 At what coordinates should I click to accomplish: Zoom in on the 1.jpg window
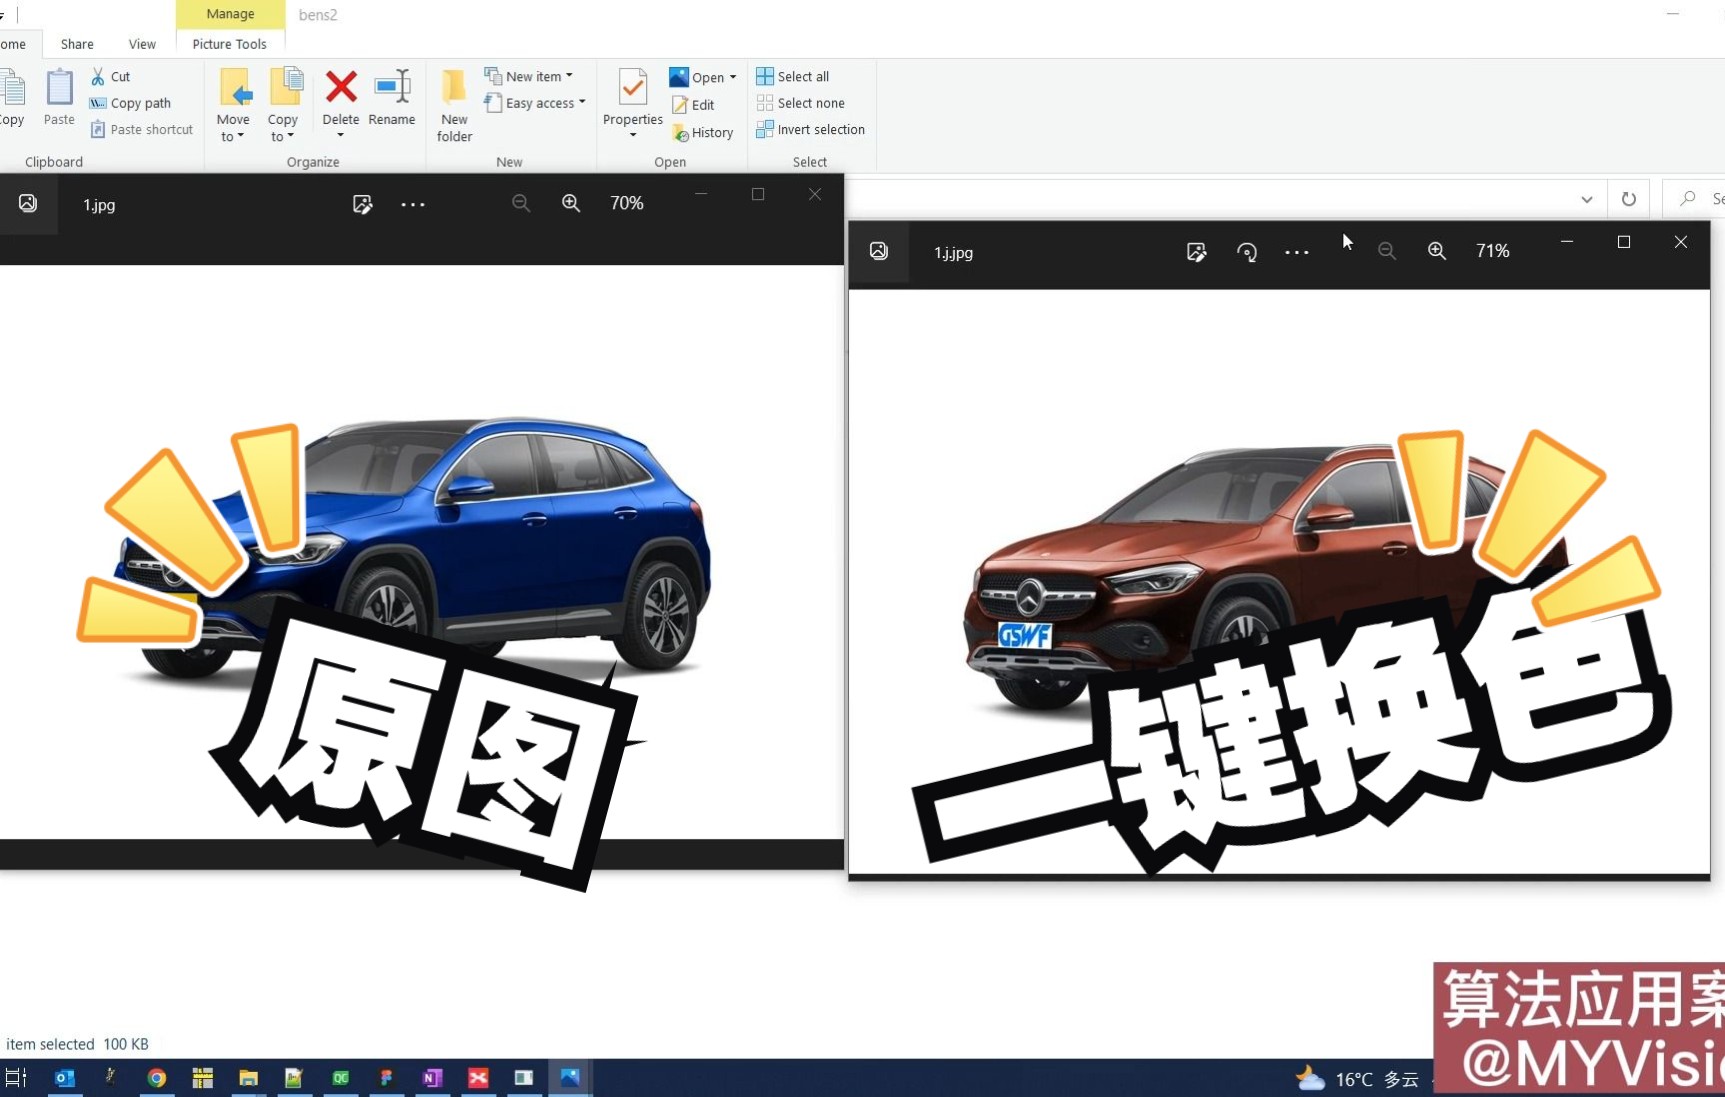click(x=571, y=203)
